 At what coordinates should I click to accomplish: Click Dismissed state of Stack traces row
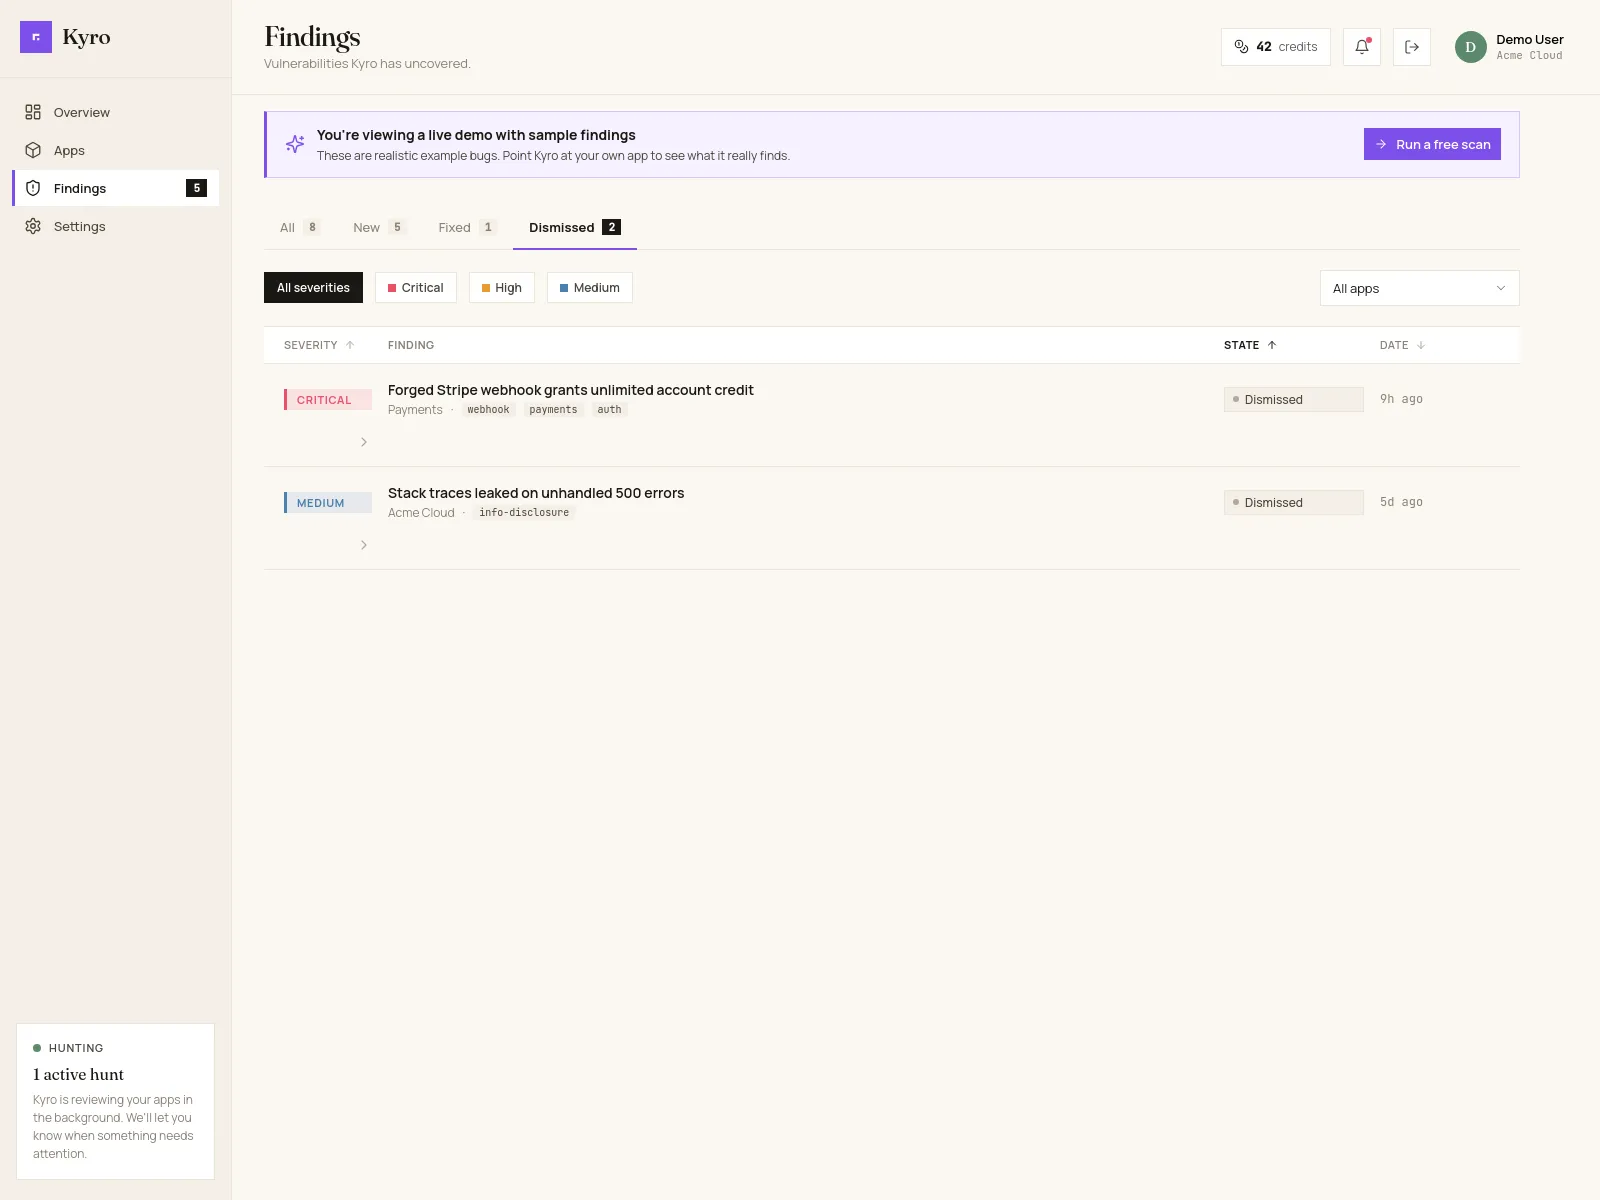(x=1293, y=502)
